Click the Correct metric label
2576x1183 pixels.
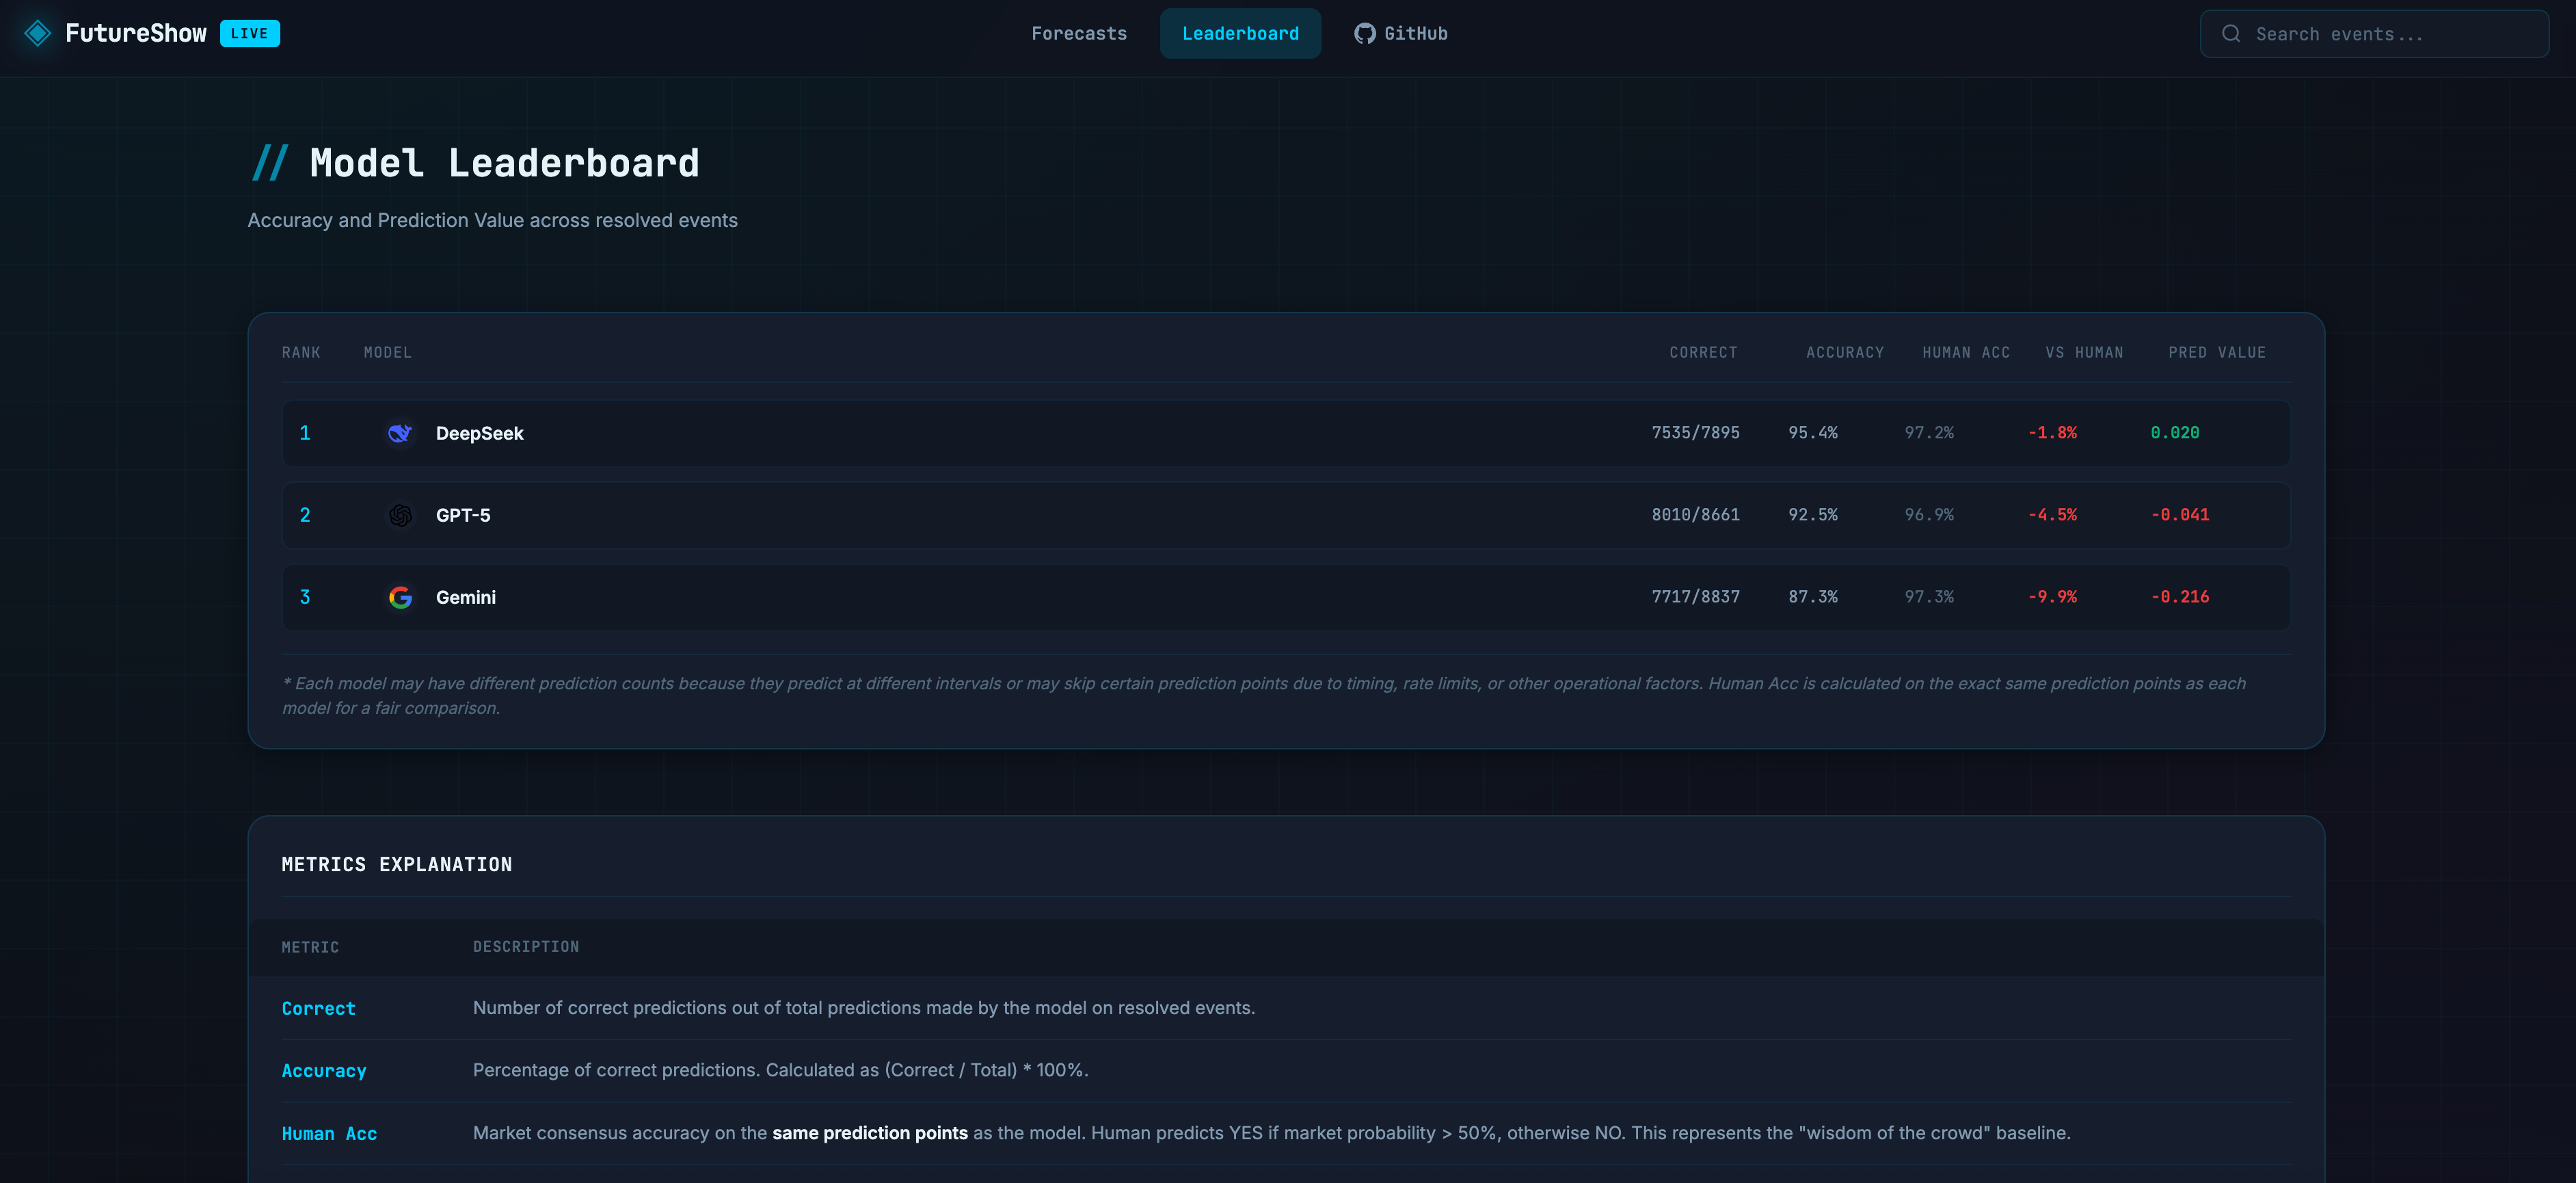coord(318,1008)
